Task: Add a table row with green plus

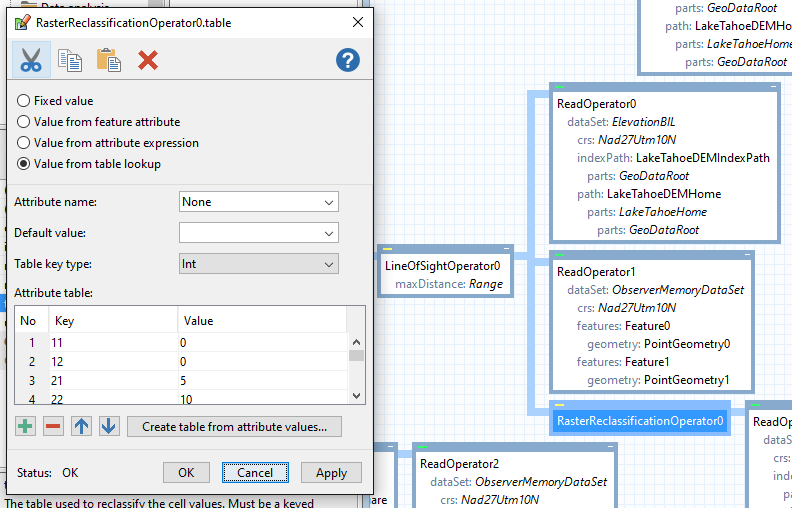Action: [x=25, y=427]
